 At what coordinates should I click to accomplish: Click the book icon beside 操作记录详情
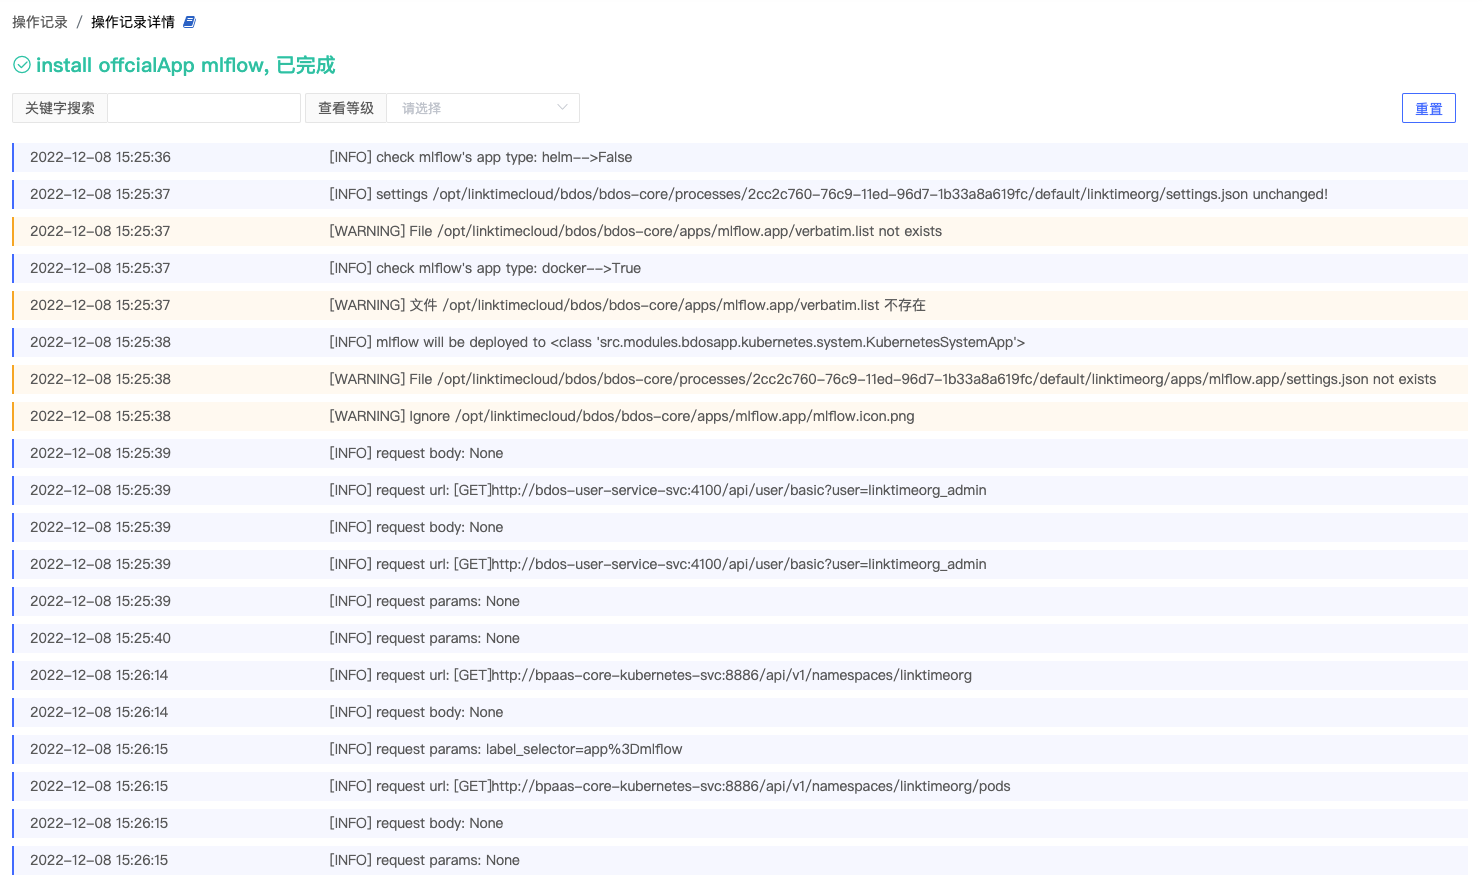click(189, 22)
